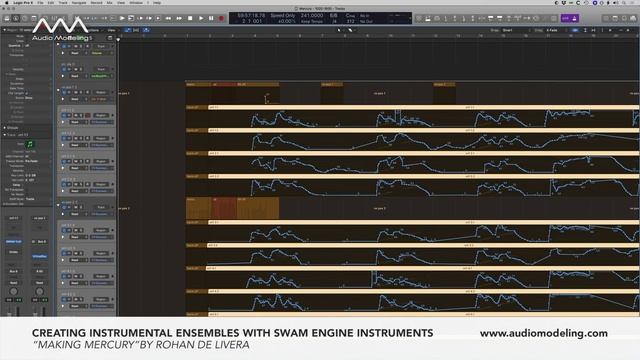Open the Navigate menu

tap(79, 2)
